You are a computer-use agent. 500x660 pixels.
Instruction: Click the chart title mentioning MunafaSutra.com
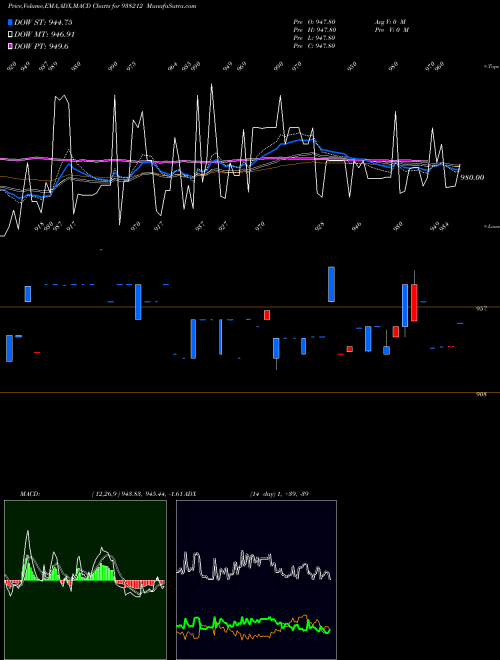pos(102,6)
